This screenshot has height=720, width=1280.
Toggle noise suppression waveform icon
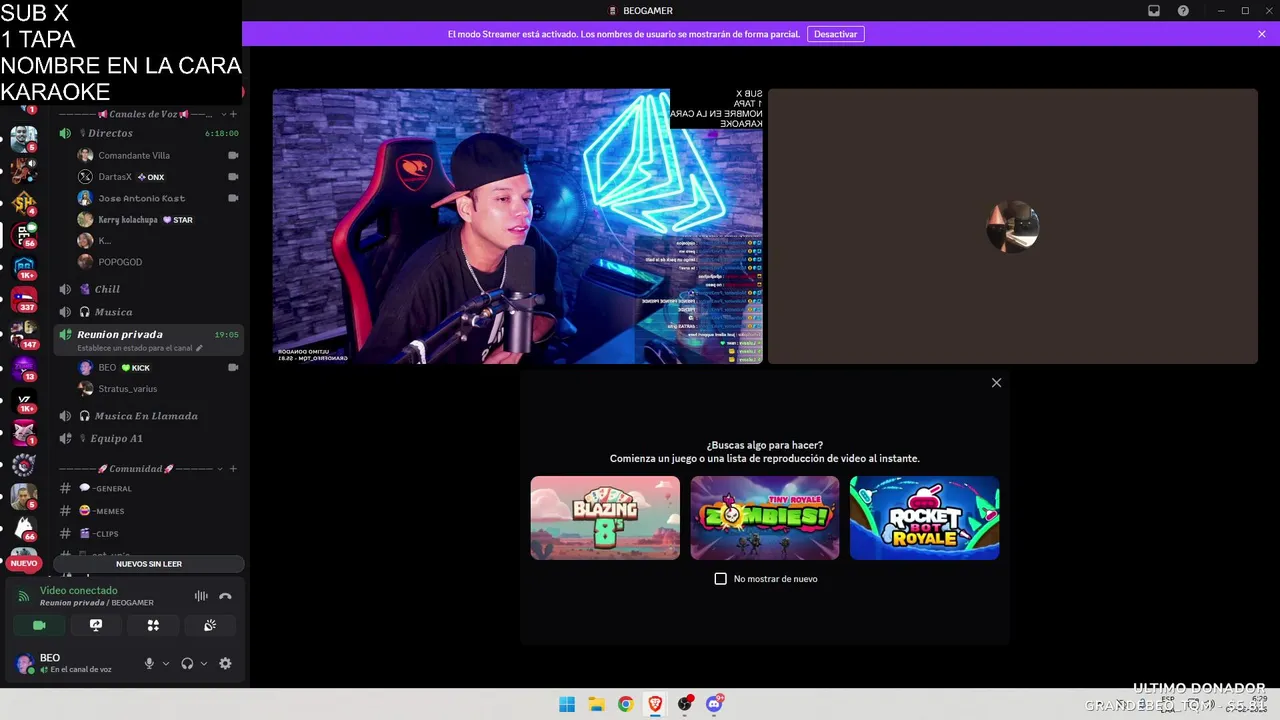pyautogui.click(x=201, y=596)
